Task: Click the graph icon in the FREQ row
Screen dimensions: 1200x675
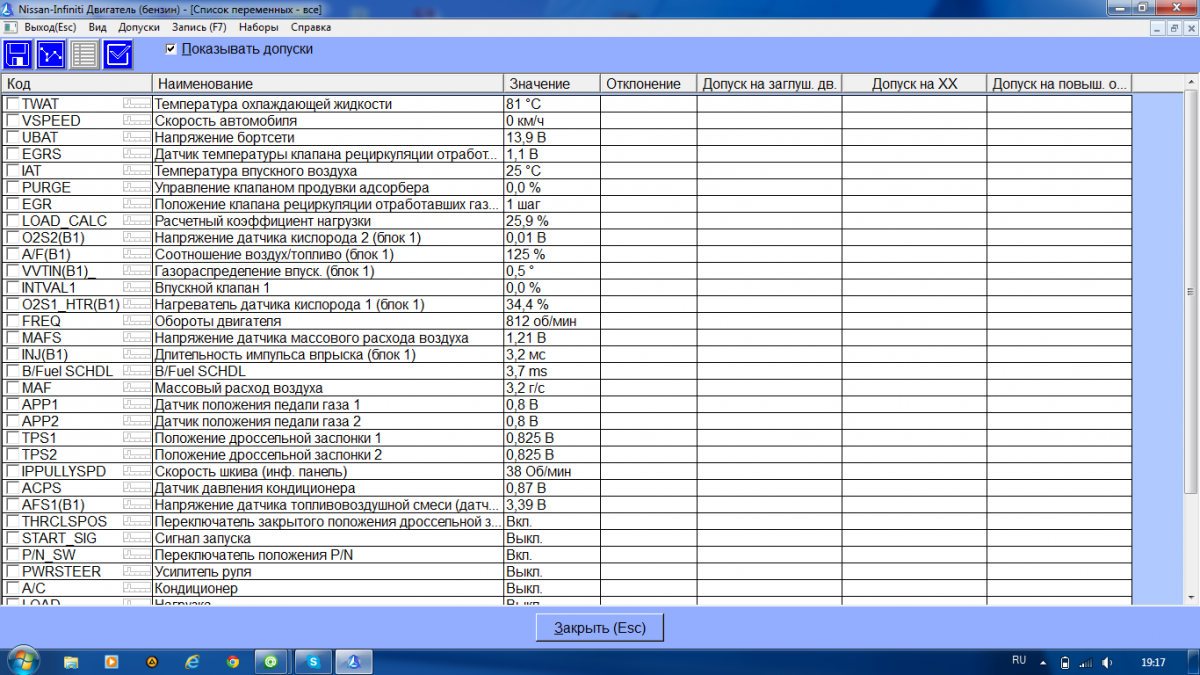Action: click(137, 321)
